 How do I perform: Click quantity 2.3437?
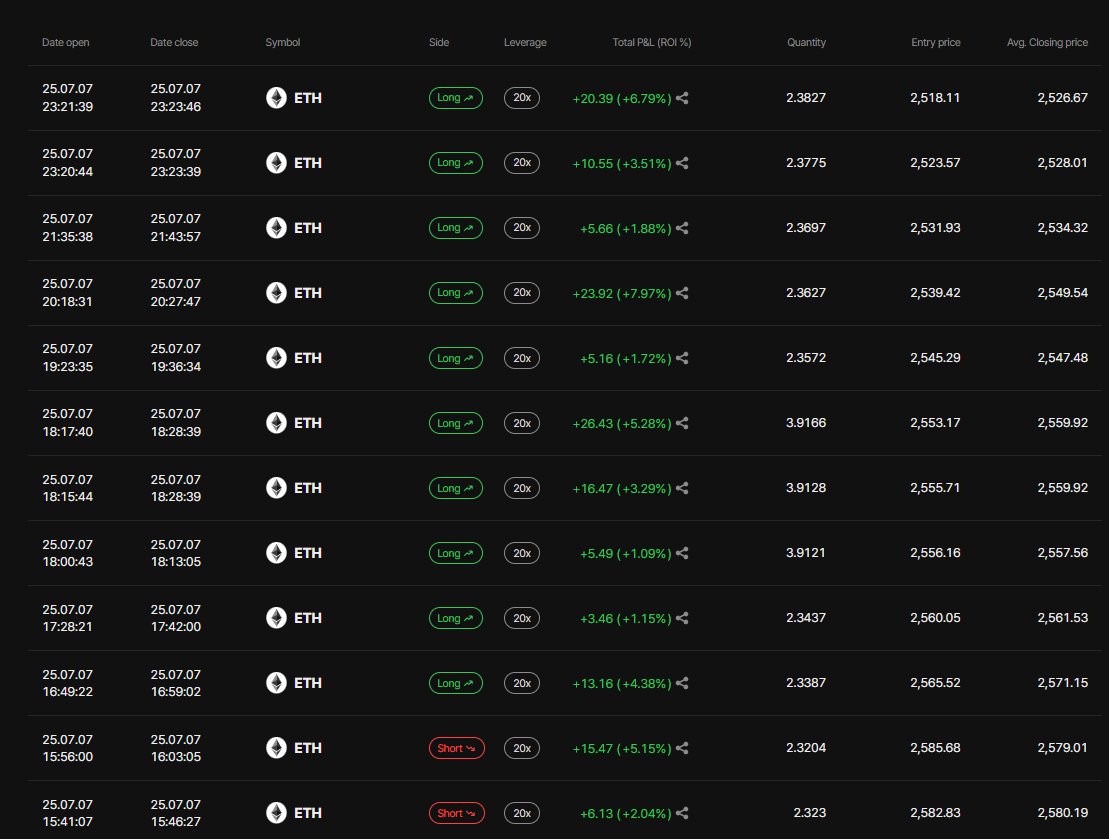tap(806, 618)
